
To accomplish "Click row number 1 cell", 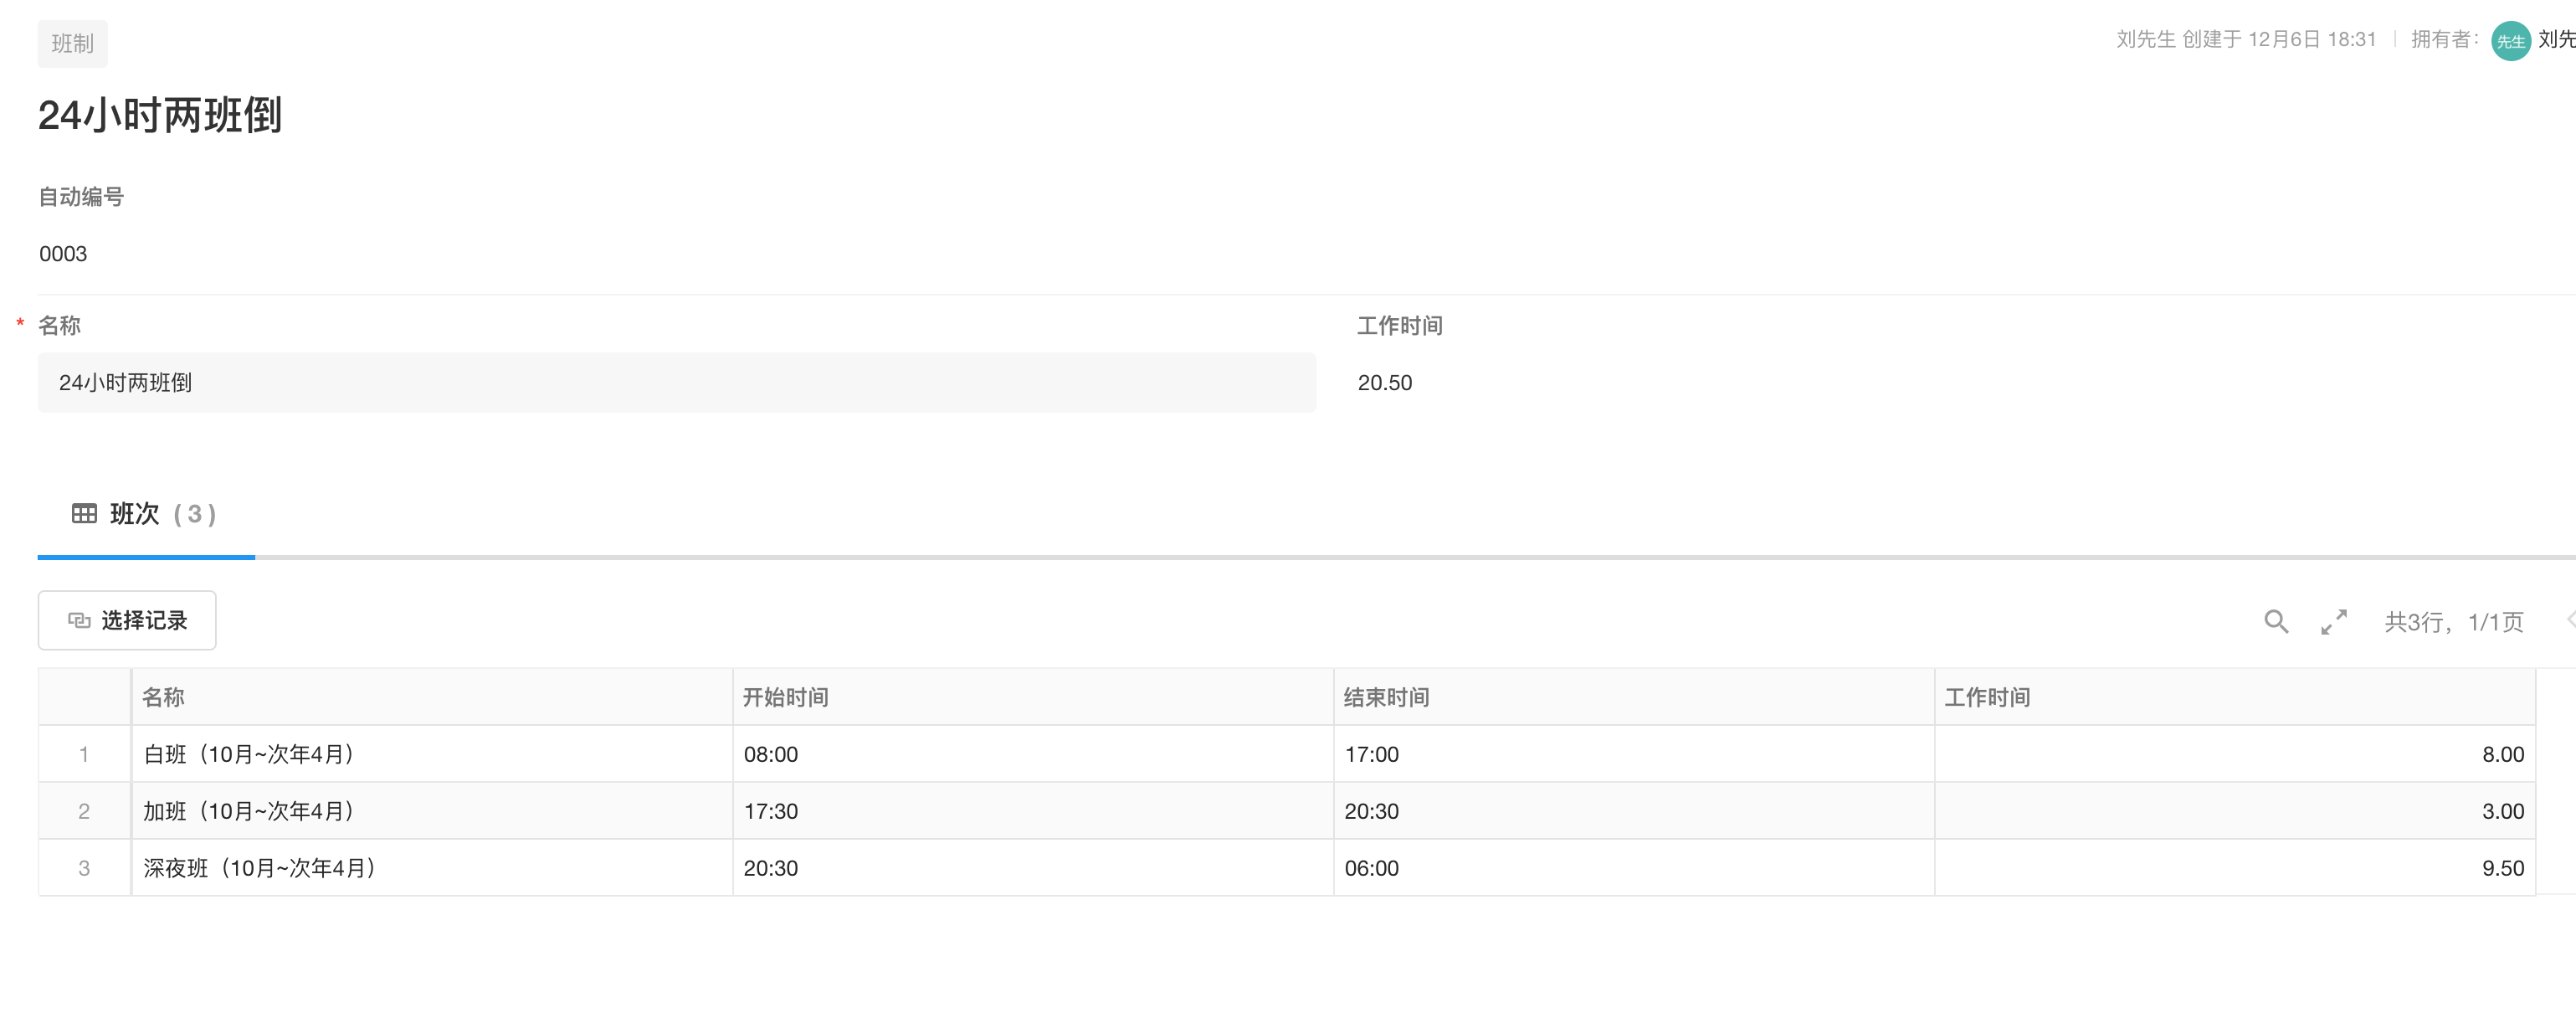I will 84,754.
